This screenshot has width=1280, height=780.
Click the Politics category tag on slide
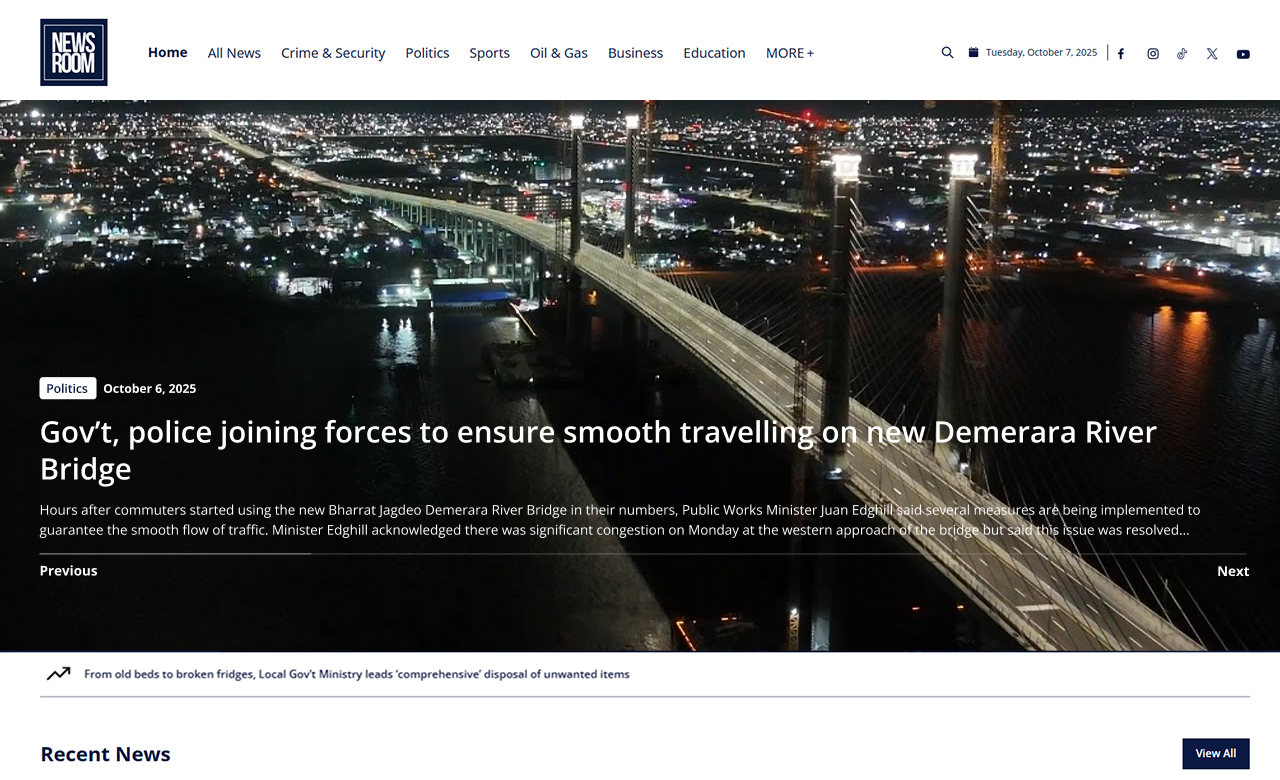pyautogui.click(x=67, y=388)
